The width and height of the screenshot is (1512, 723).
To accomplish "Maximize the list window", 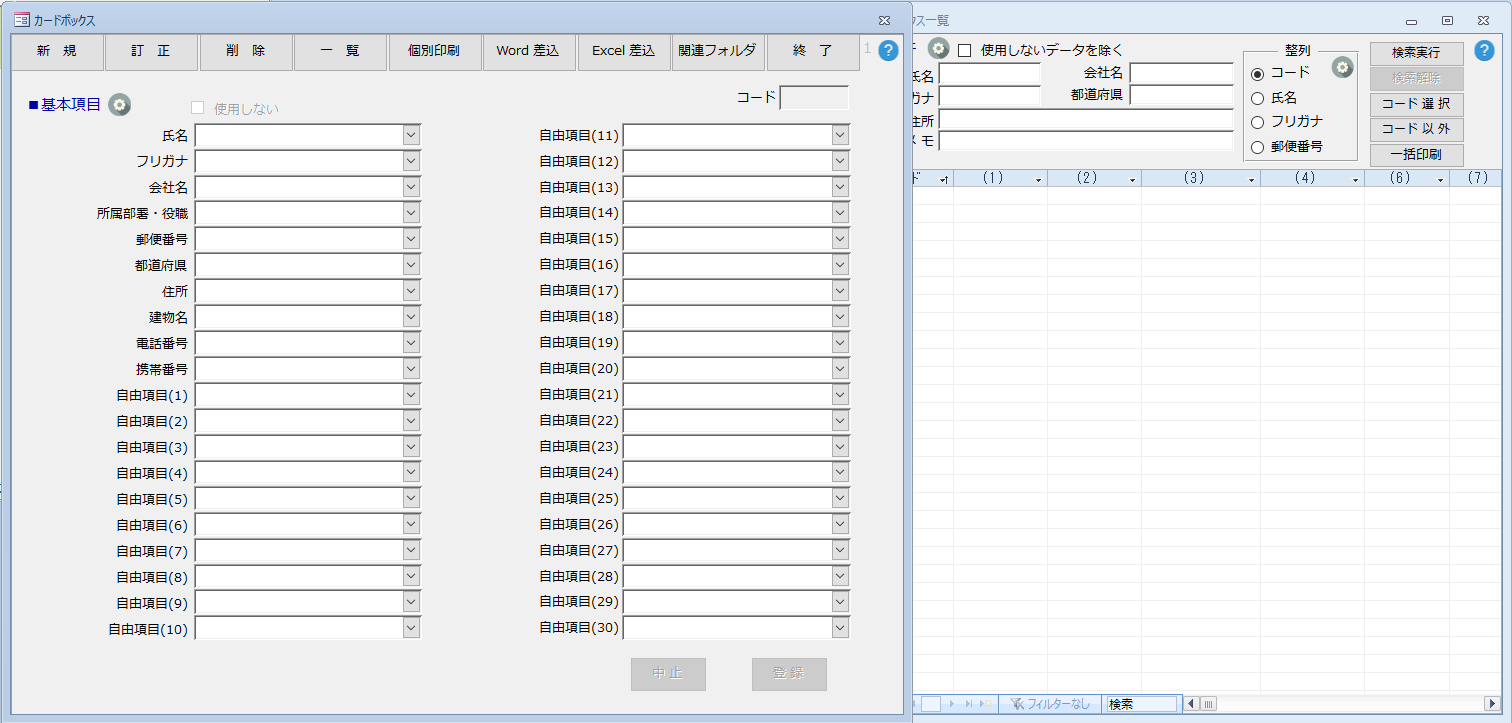I will (1447, 20).
